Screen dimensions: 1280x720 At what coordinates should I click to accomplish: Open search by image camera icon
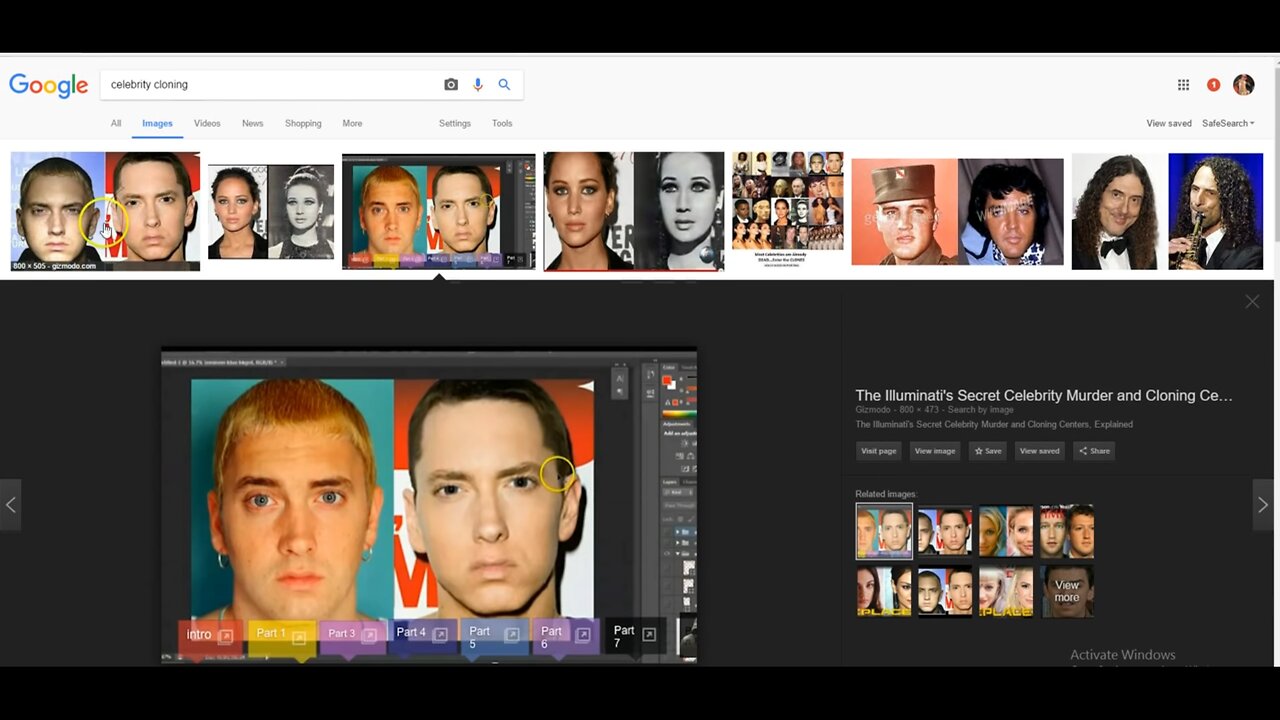coord(451,85)
